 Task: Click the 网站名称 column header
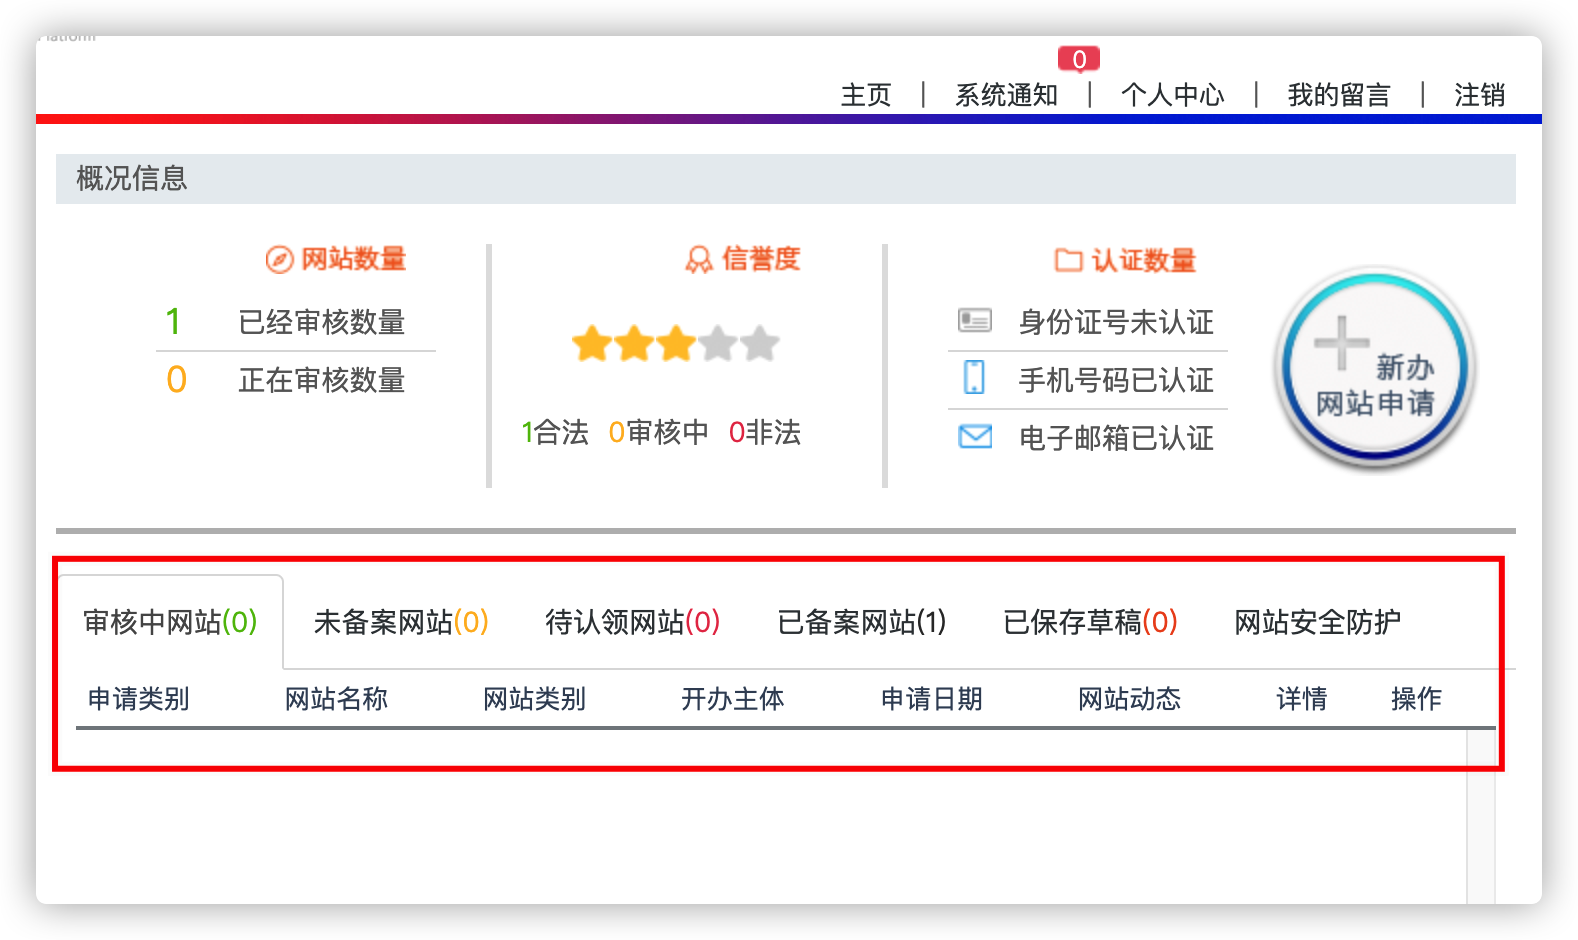pos(336,698)
